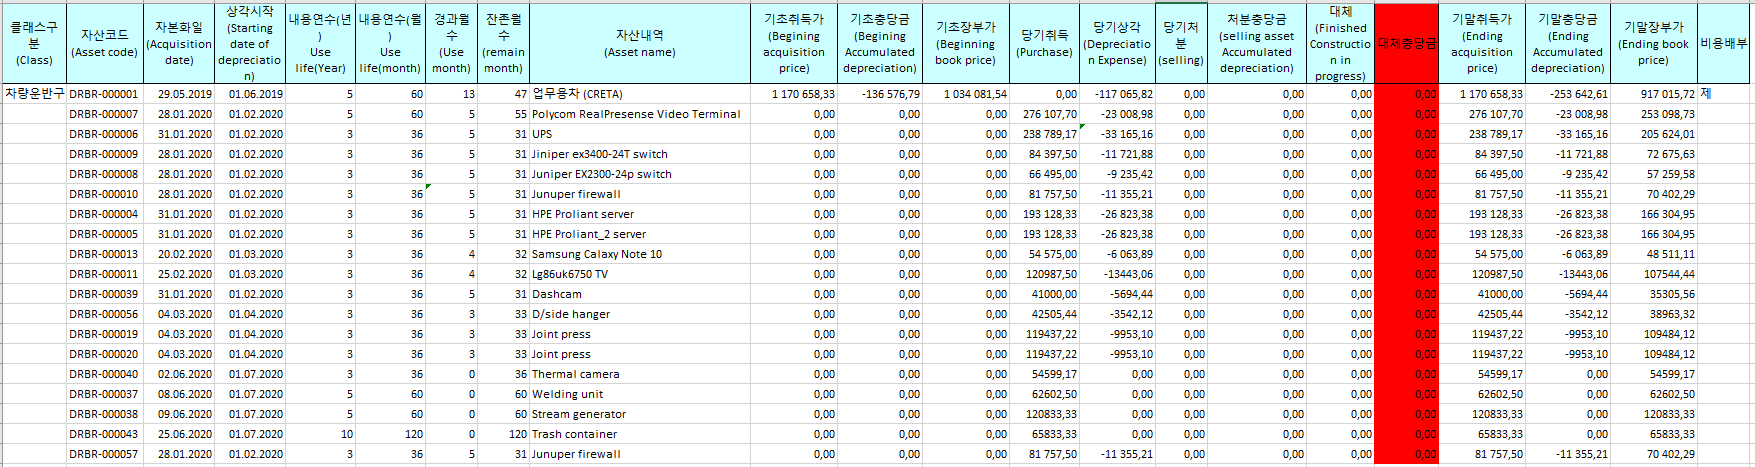Select the 자산코드 (Asset code) header cell
The image size is (1755, 467).
pos(103,43)
